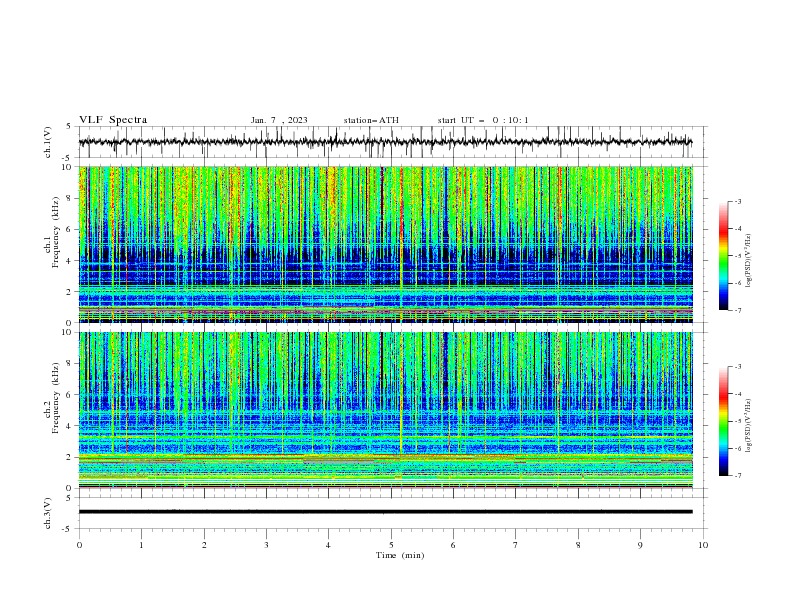Click the ch.1 spectrogram panel
Image resolution: width=792 pixels, height=612 pixels.
click(386, 244)
